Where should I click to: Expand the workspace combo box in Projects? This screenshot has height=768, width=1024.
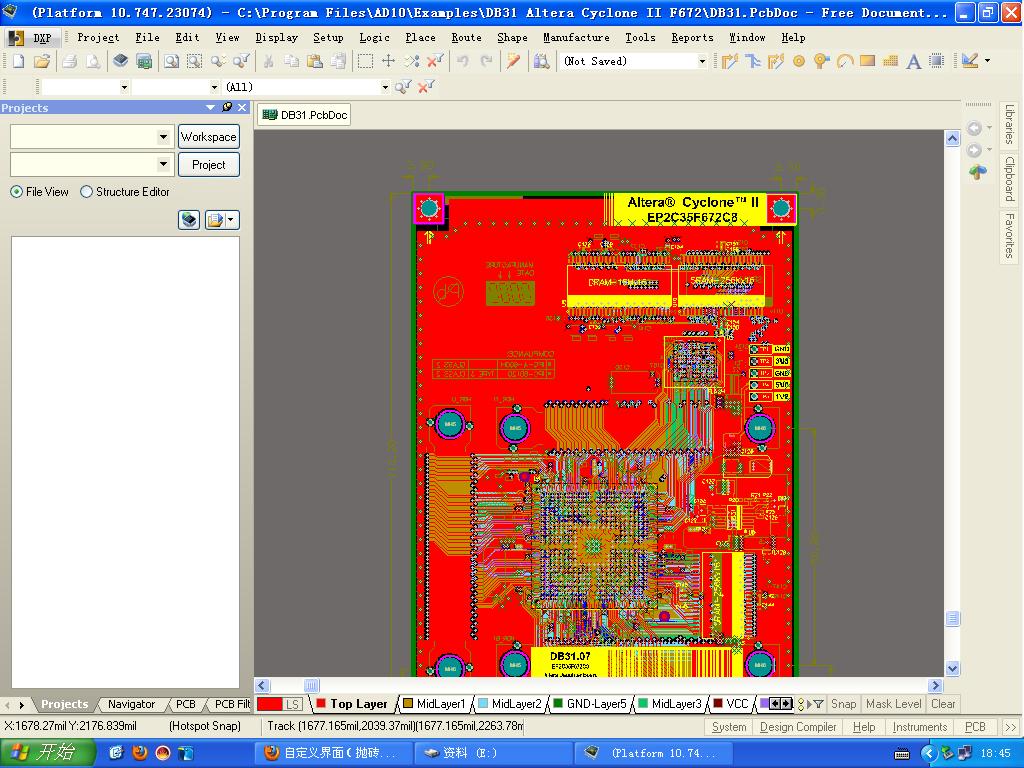(x=164, y=137)
